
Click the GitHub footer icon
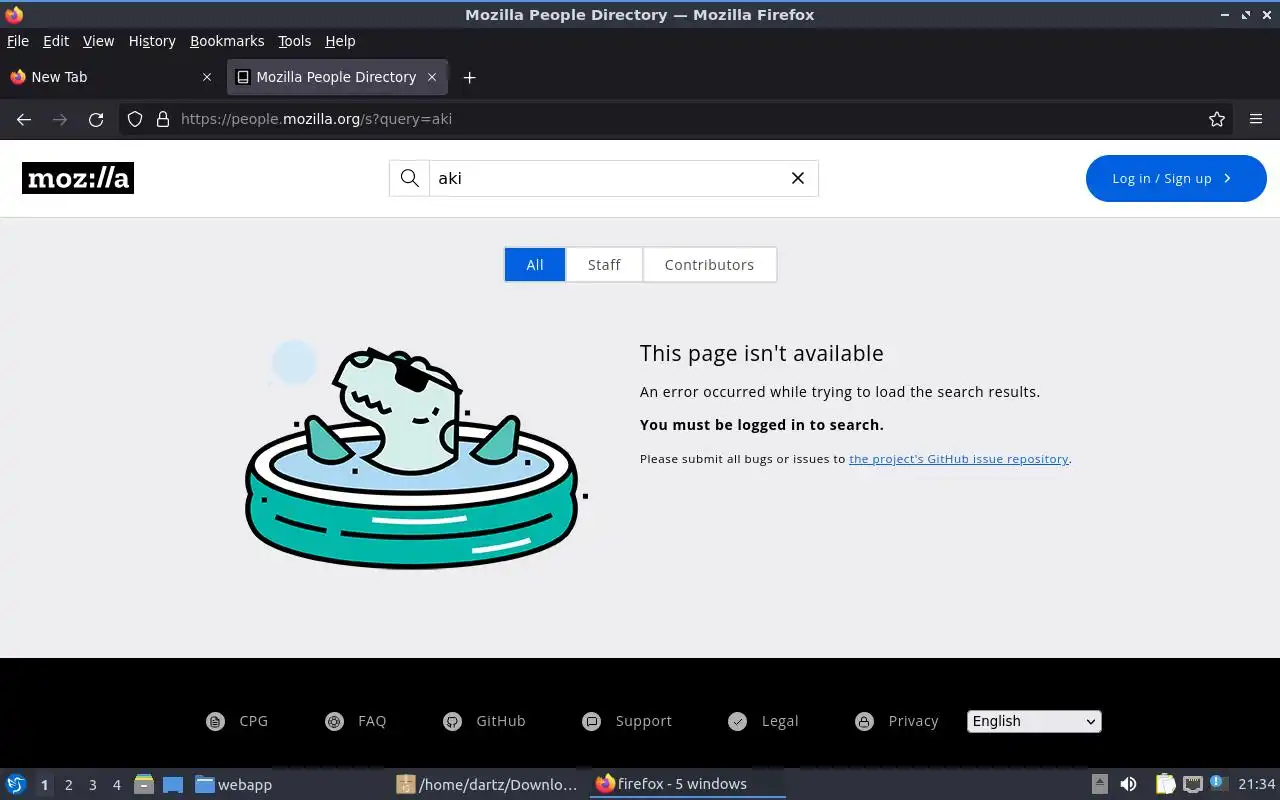point(452,721)
